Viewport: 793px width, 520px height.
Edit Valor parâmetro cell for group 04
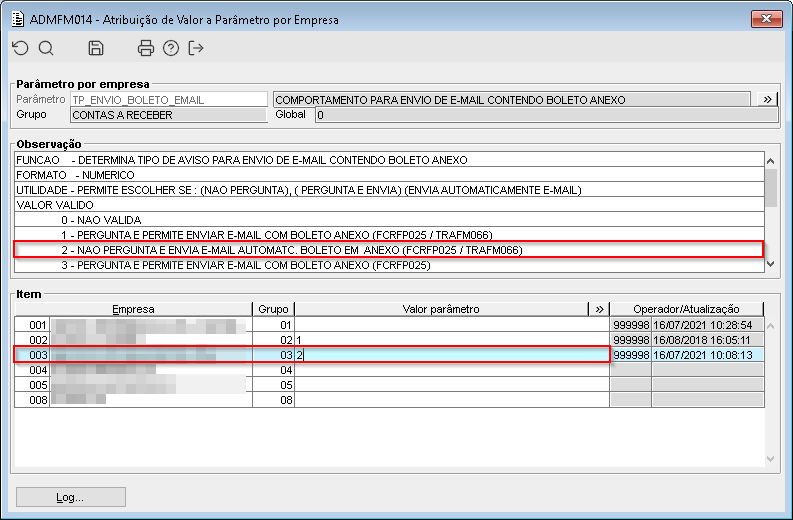click(452, 370)
